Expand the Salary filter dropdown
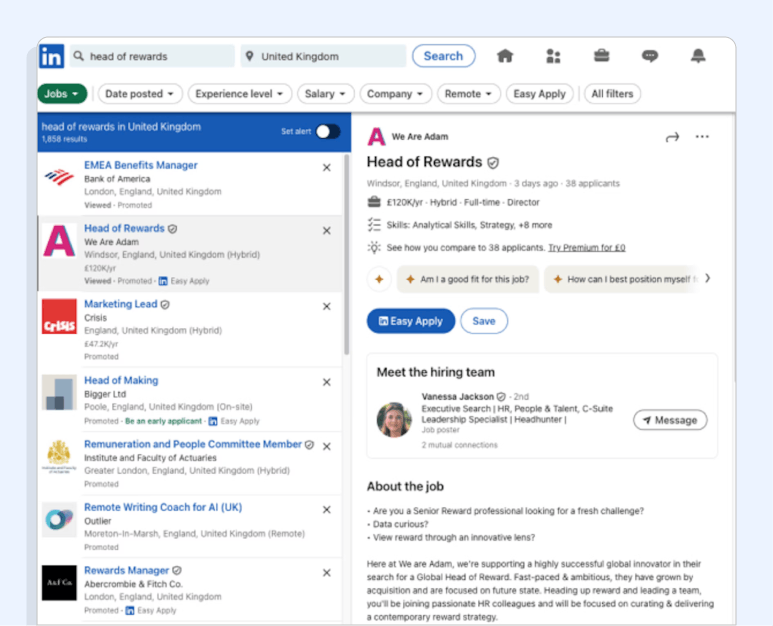The width and height of the screenshot is (773, 626). coord(326,94)
